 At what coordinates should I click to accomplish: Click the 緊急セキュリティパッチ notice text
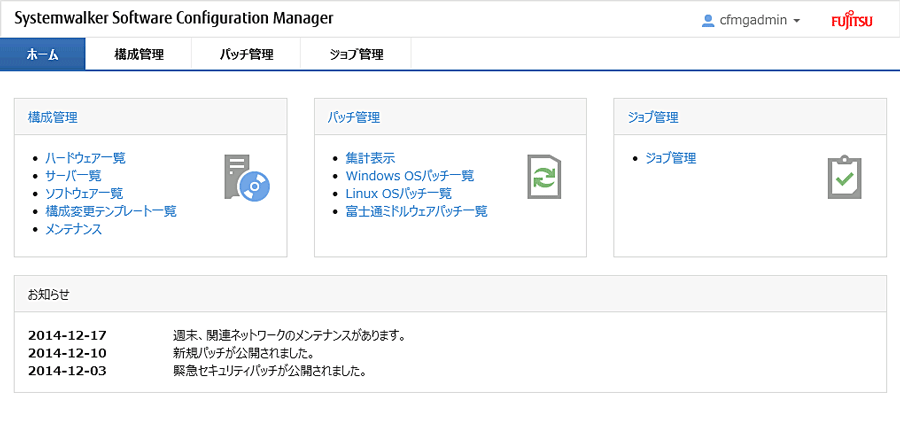(x=269, y=371)
